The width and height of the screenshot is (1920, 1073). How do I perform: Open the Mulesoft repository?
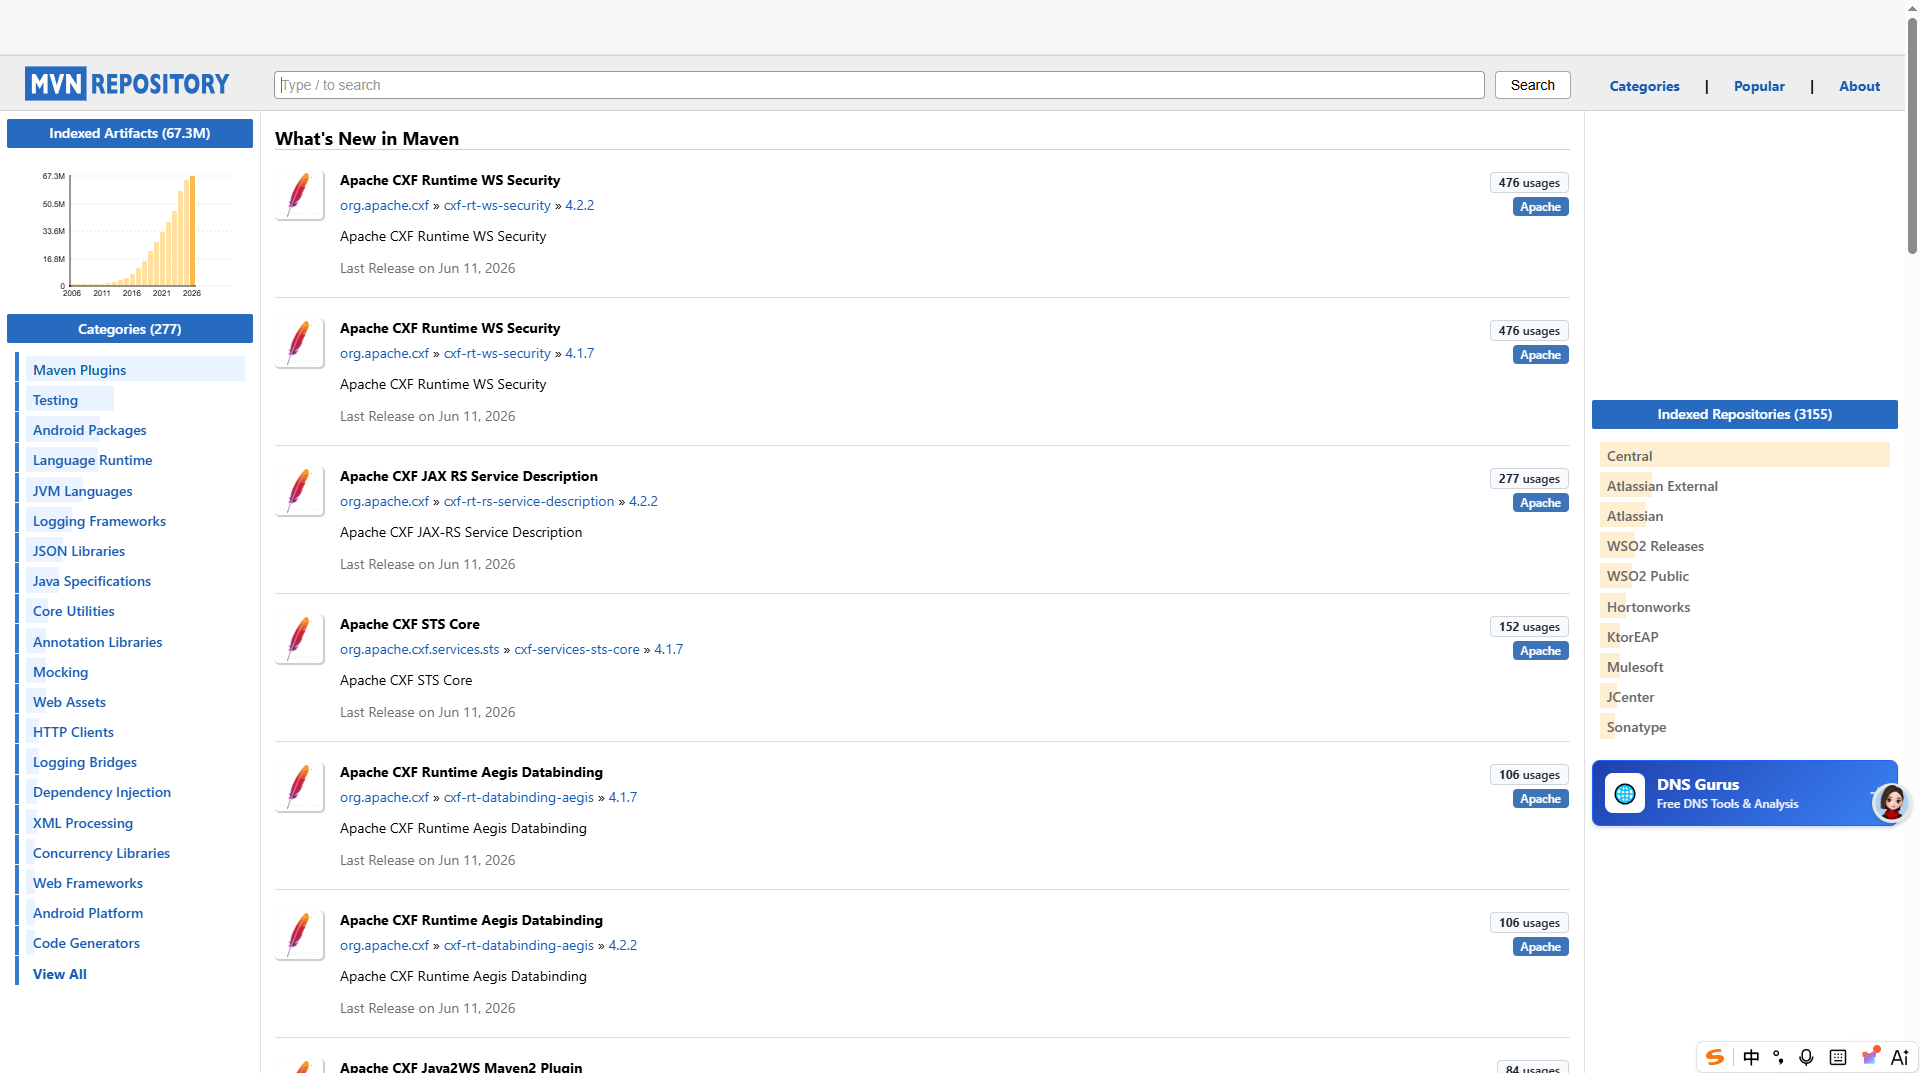(1635, 667)
